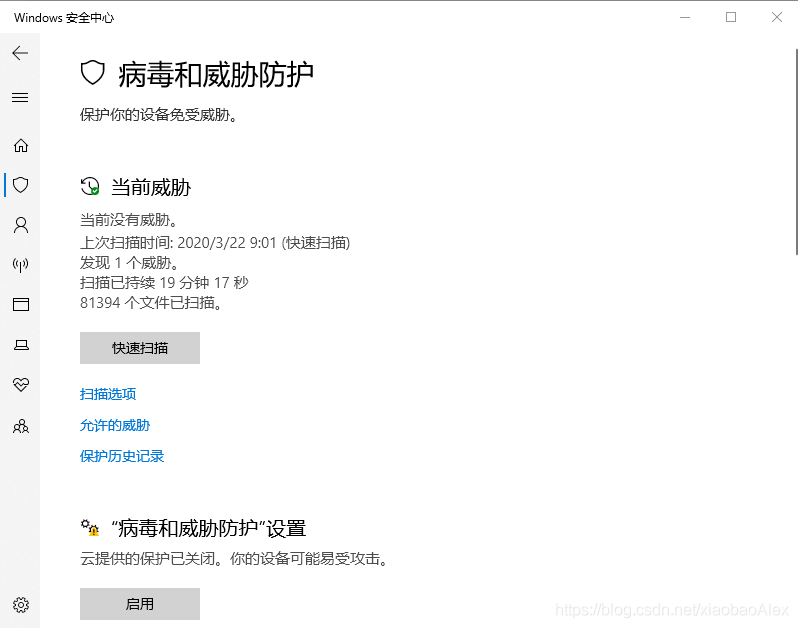Click the text 发现 1 个威胁。
Screen dimensions: 798x628
click(x=129, y=263)
